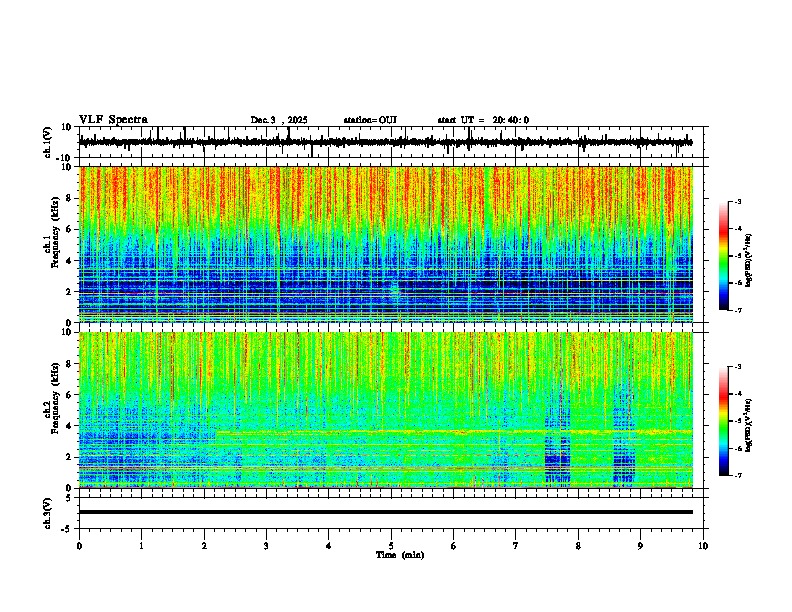Viewport: 792px width, 612px height.
Task: Select the "ch.1(V)" axis label
Action: (48, 142)
